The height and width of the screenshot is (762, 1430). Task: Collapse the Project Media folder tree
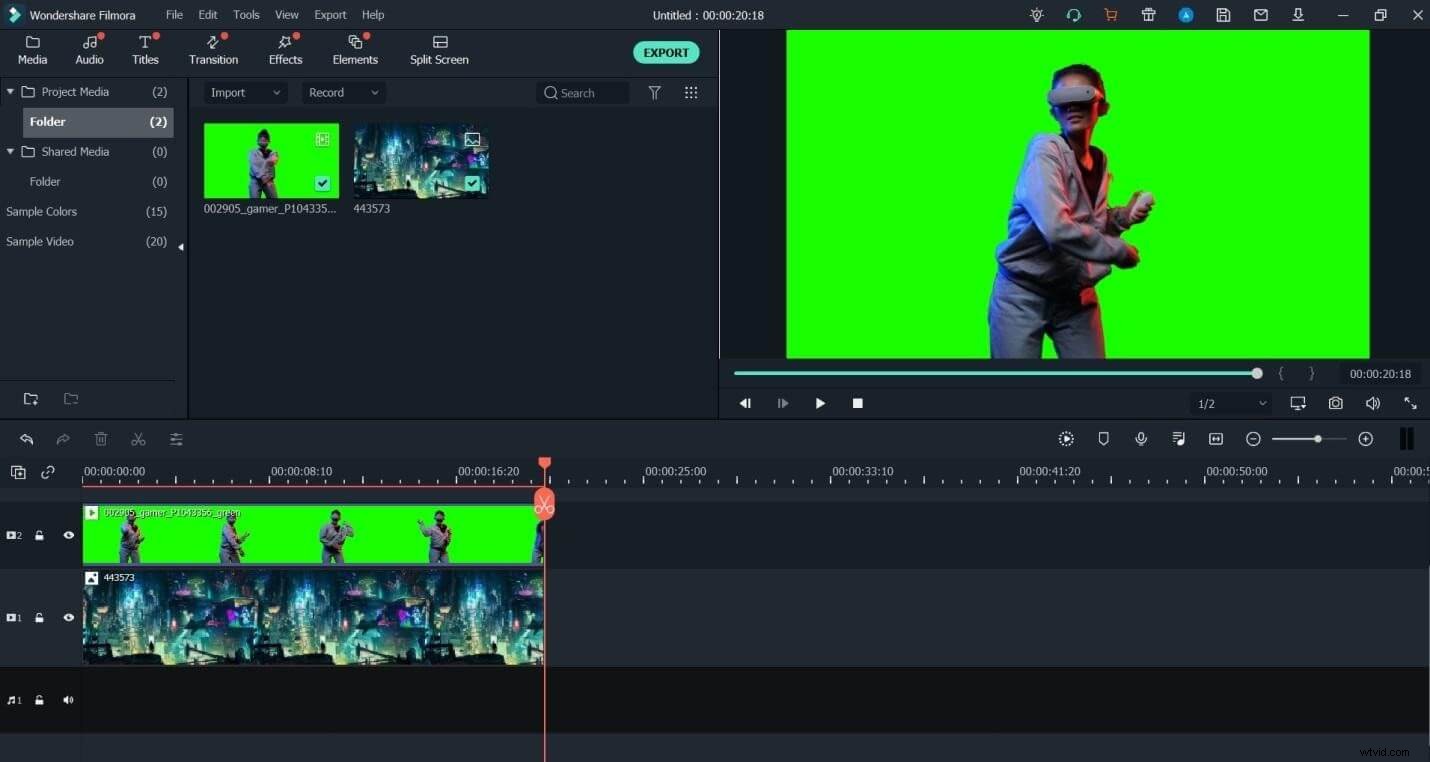(x=10, y=91)
